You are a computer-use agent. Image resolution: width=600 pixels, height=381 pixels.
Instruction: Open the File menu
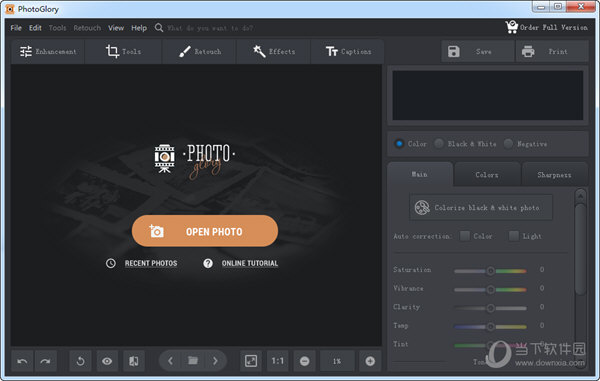click(x=16, y=28)
